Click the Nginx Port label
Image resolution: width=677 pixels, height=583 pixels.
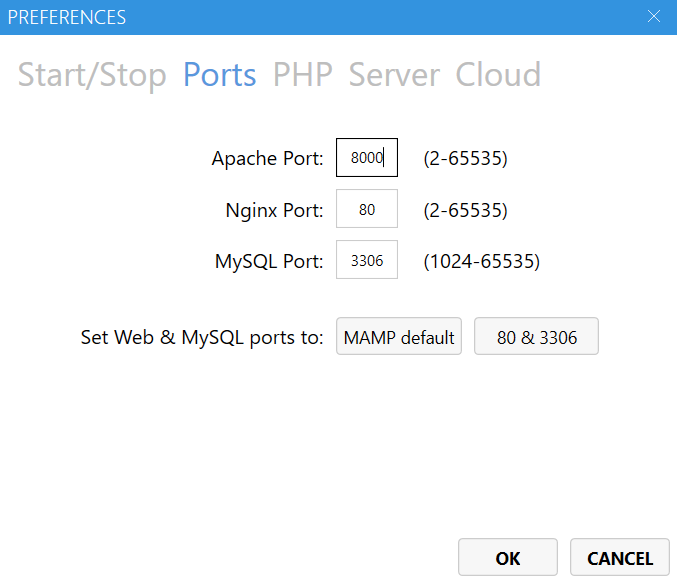pyautogui.click(x=274, y=210)
